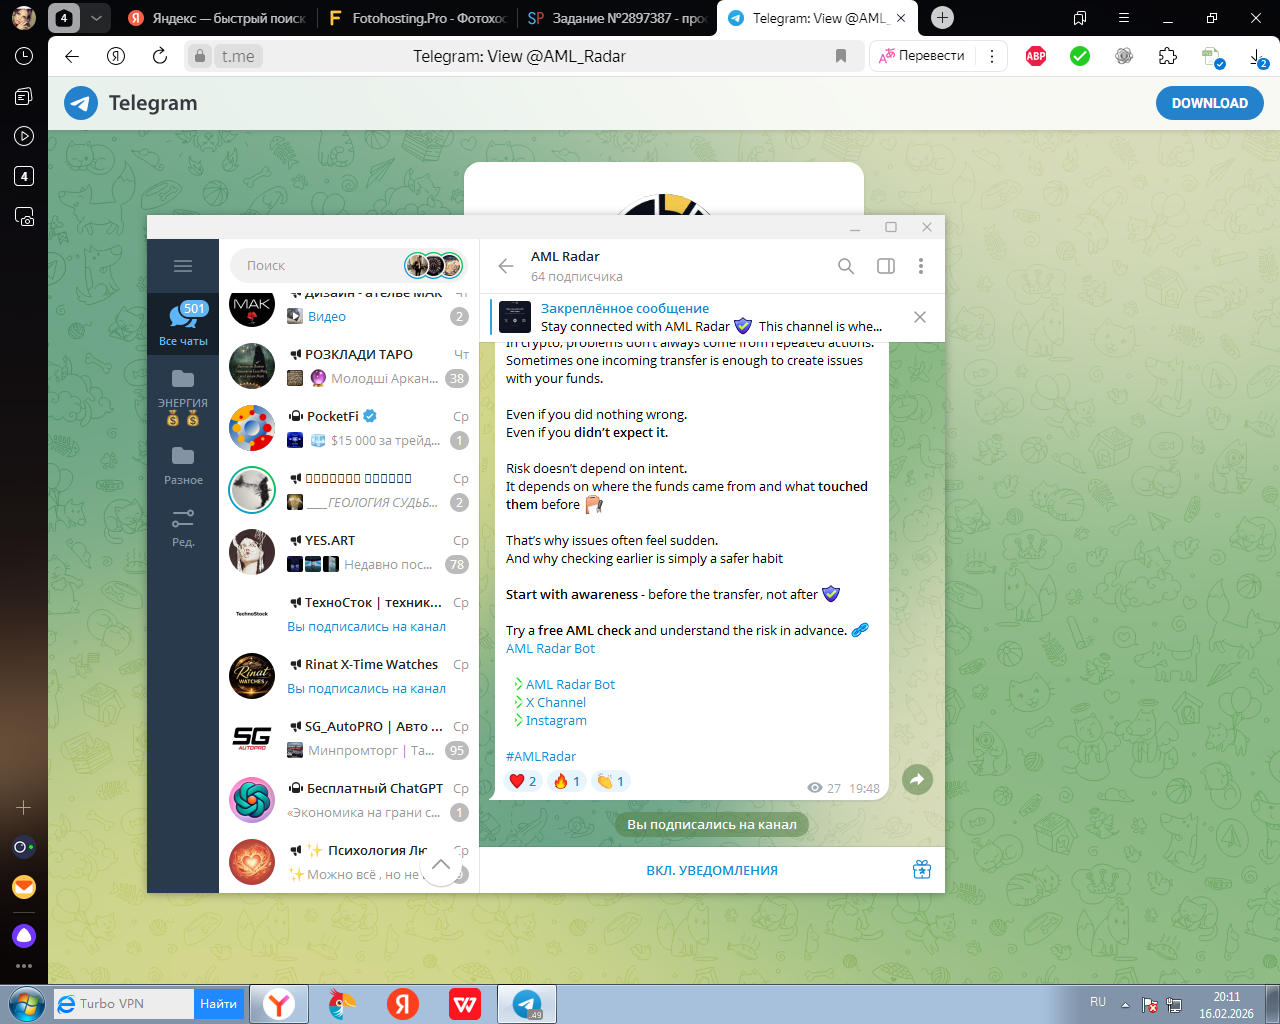
Task: Enable channel notifications with ВКЛ. УВЕДОМЛЕНИЯ
Action: pos(712,870)
